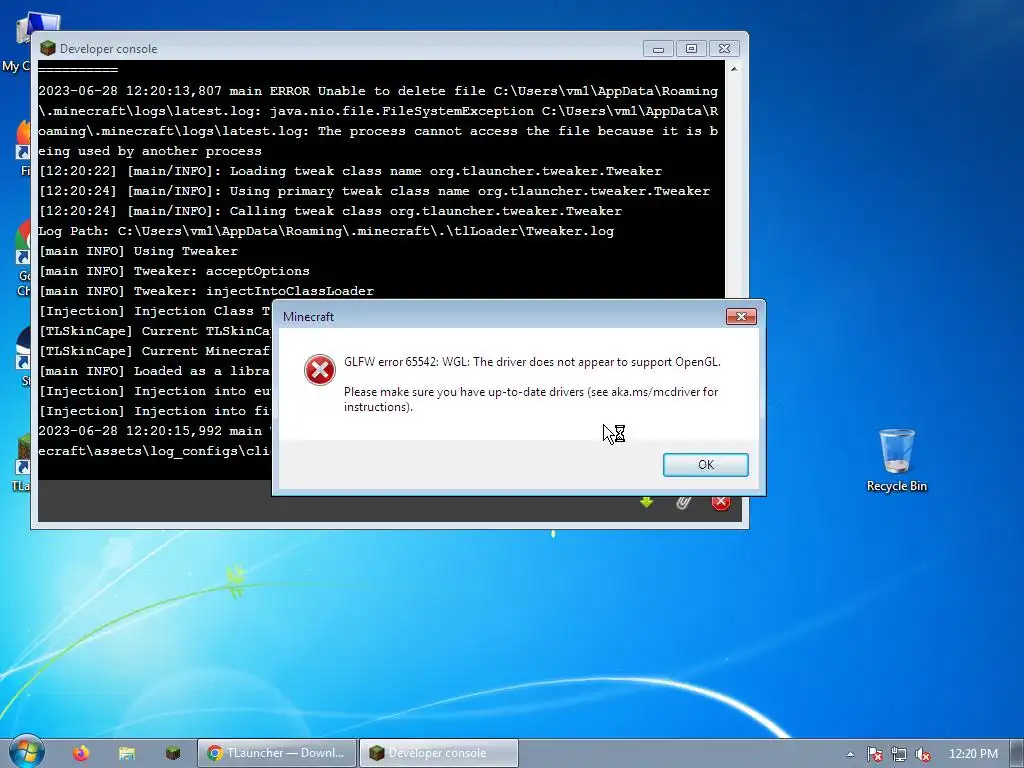Click the 'Loading tweak class name' console line
The width and height of the screenshot is (1024, 768).
point(350,171)
